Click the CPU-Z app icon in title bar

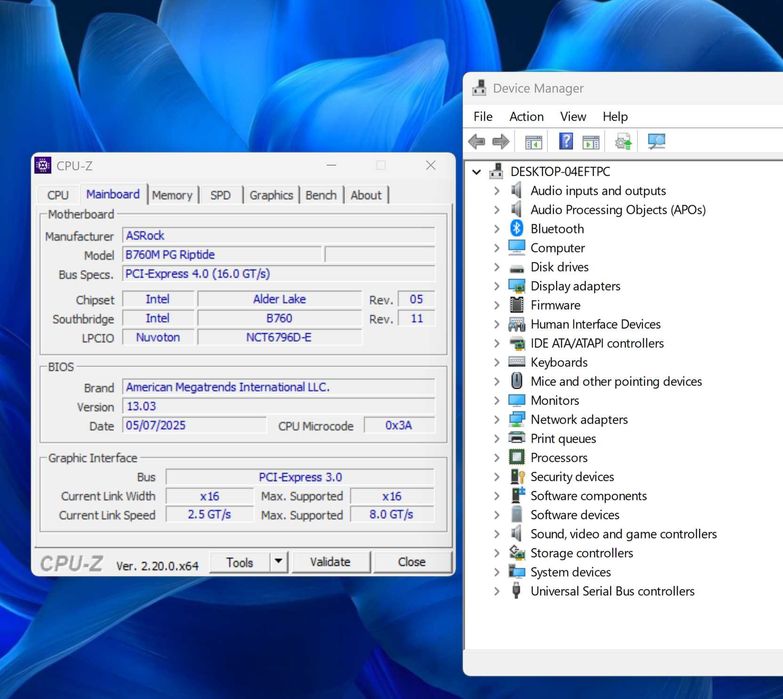(43, 165)
